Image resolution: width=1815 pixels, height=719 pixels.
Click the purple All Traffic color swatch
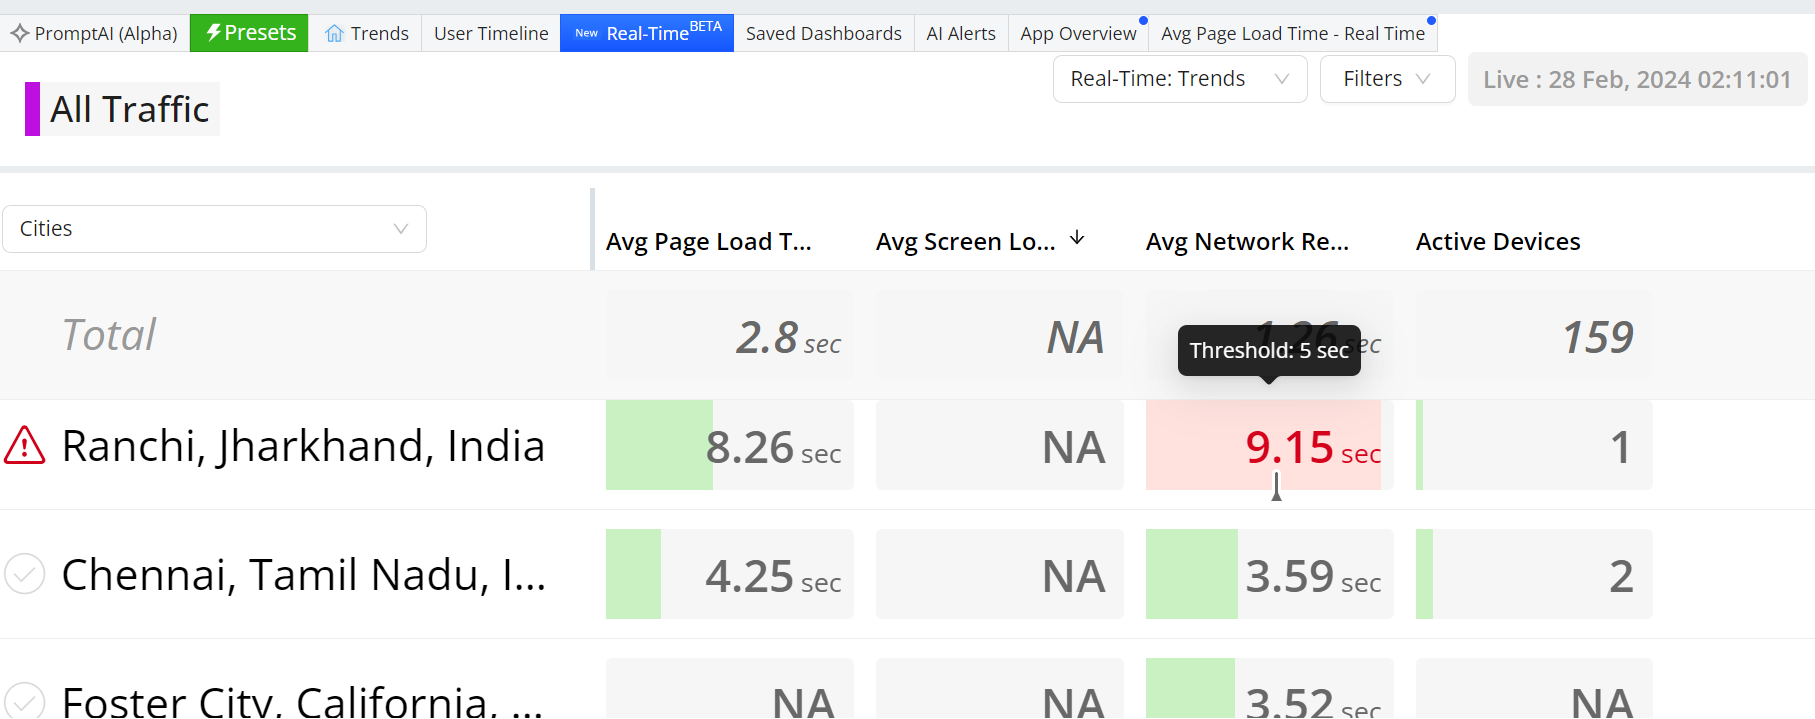32,109
